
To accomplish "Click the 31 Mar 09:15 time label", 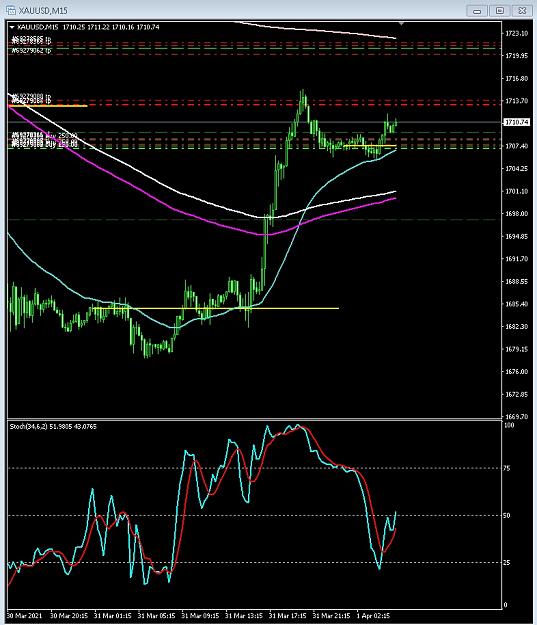I will pyautogui.click(x=200, y=616).
